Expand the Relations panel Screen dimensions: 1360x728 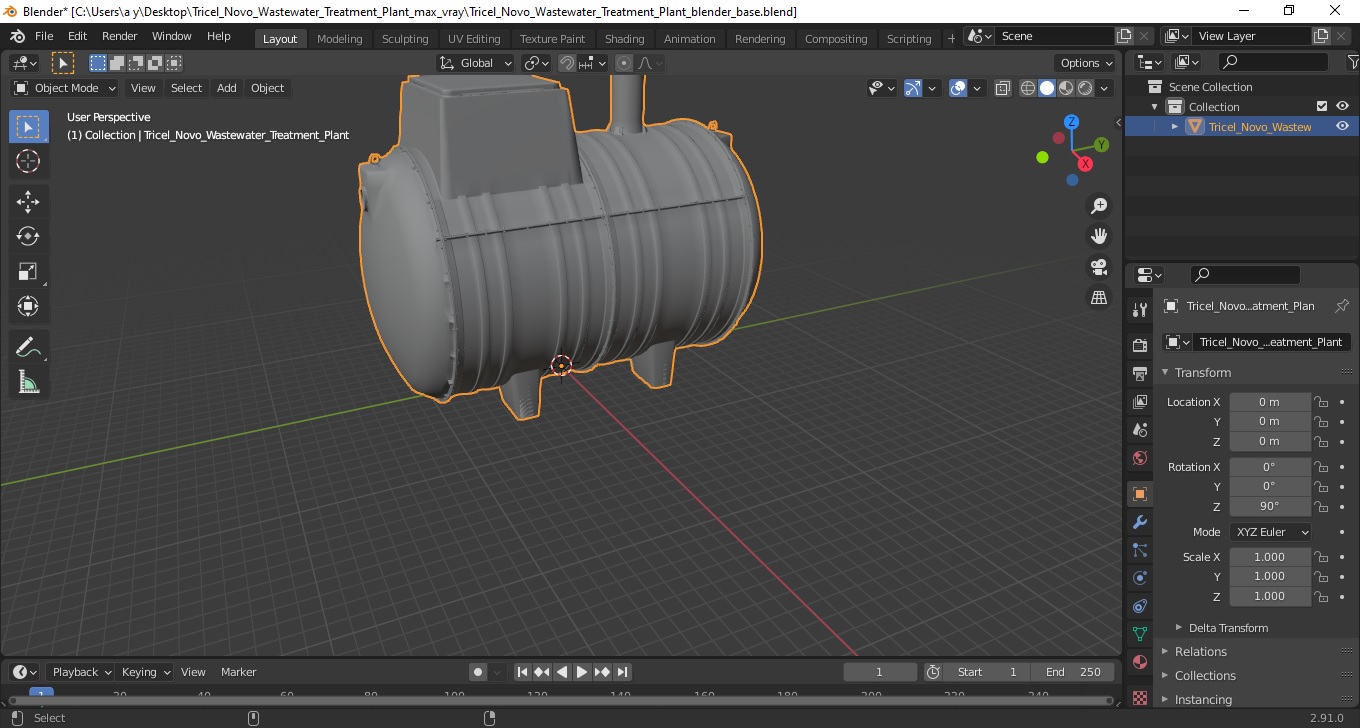coord(1200,651)
